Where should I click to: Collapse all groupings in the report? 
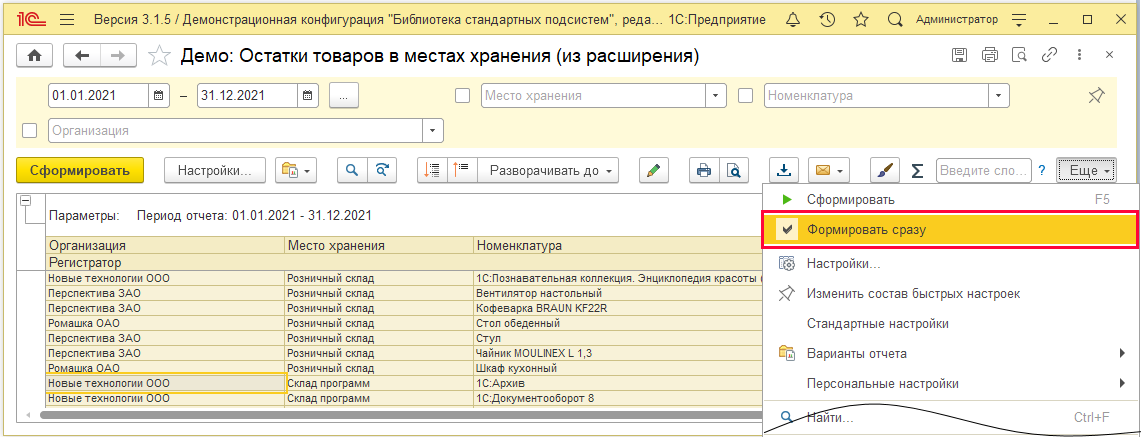(x=432, y=170)
